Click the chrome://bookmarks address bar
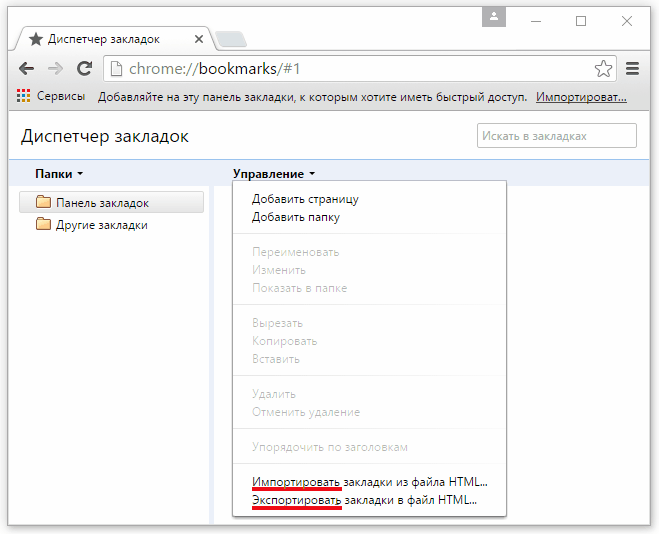 [350, 69]
